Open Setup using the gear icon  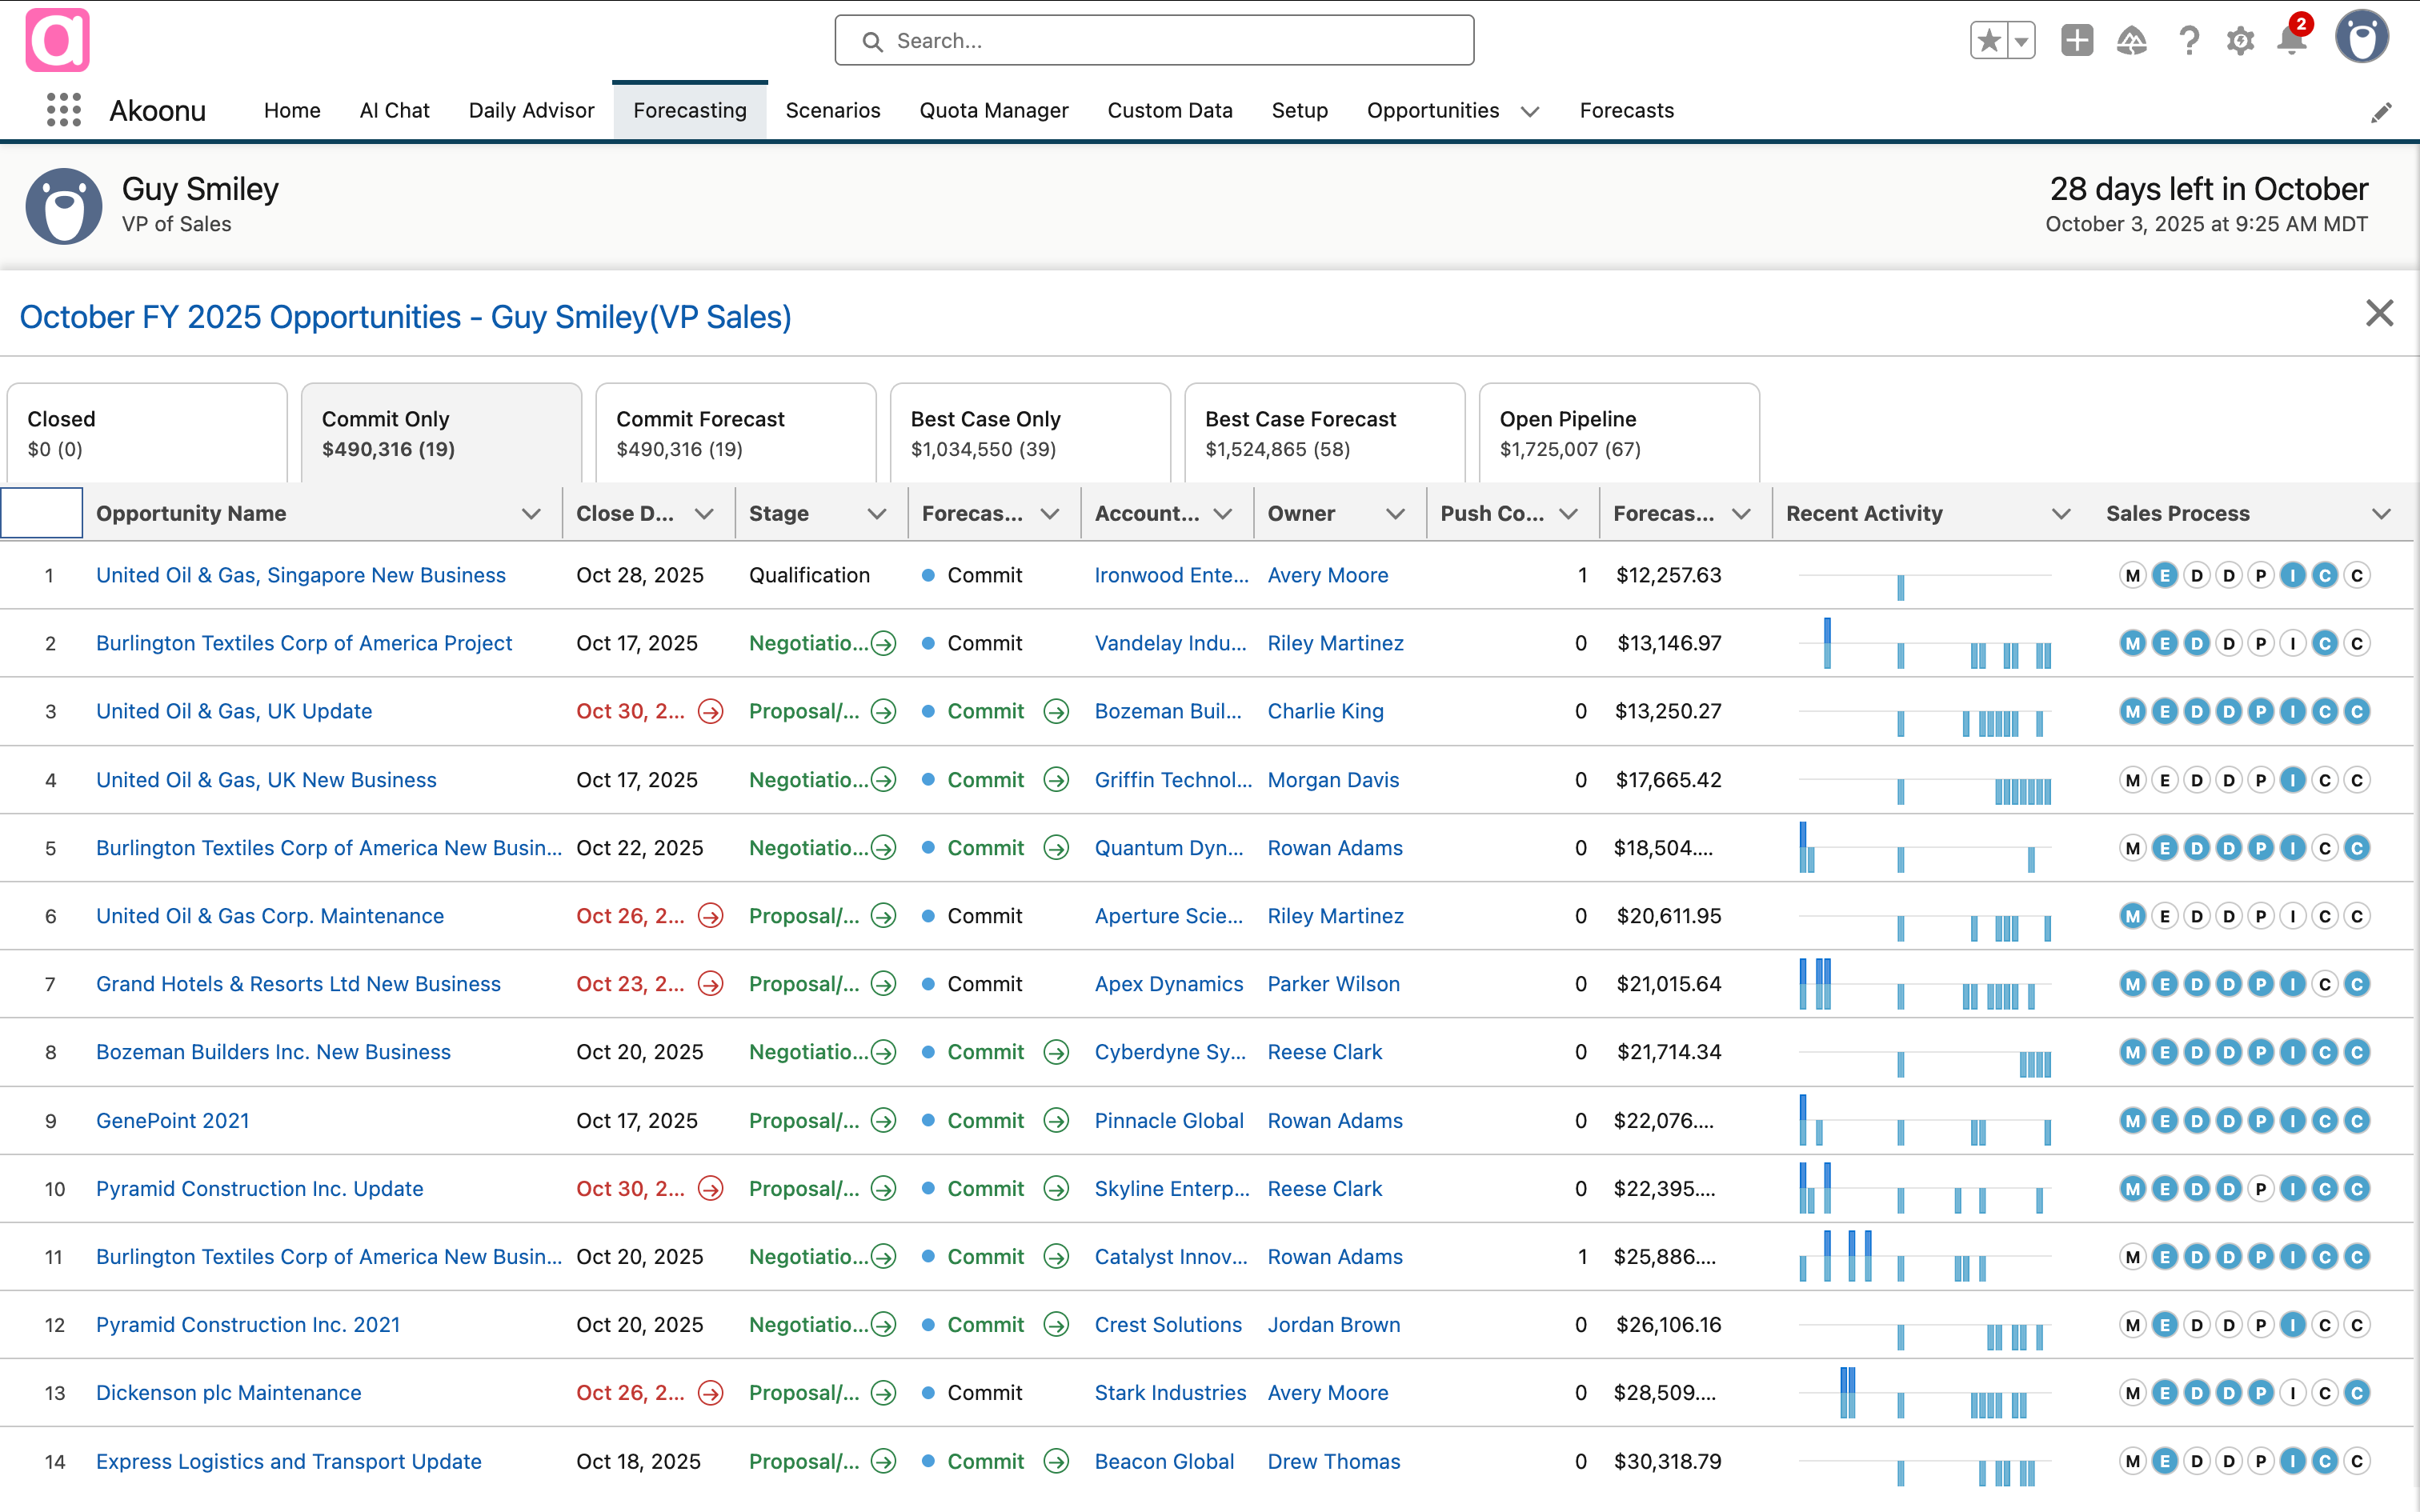pos(2240,41)
